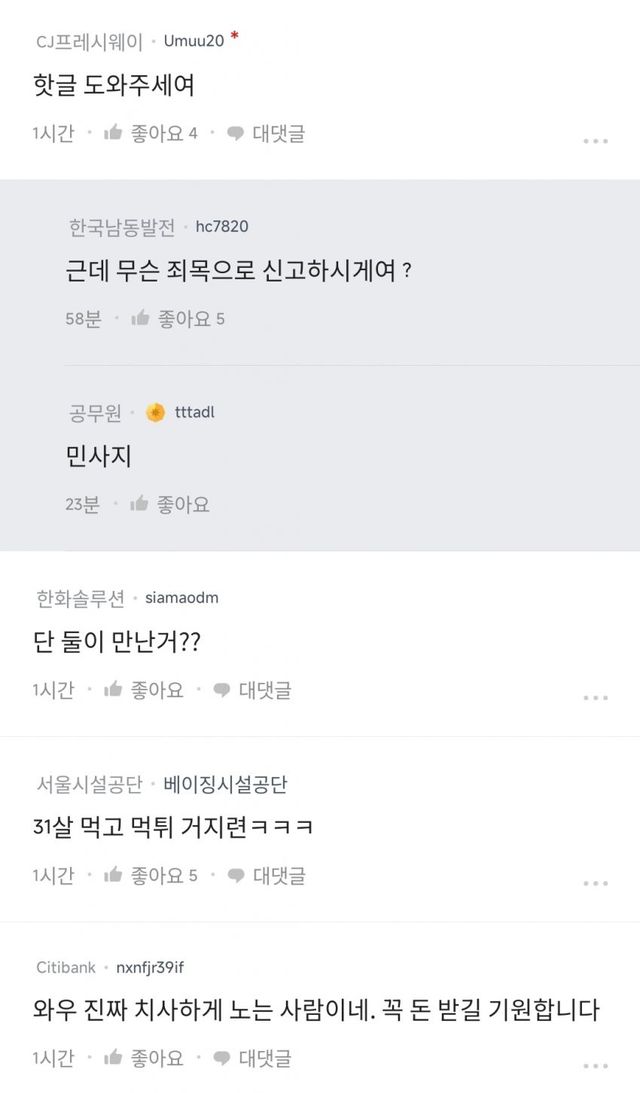
Task: Open three-dot menu on Umuu20's comment
Action: [595, 141]
